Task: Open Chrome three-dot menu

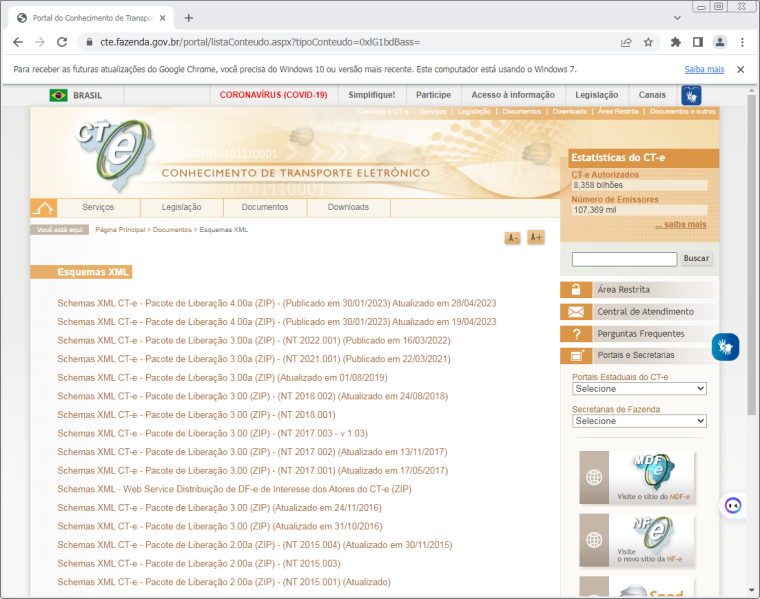Action: 742,42
